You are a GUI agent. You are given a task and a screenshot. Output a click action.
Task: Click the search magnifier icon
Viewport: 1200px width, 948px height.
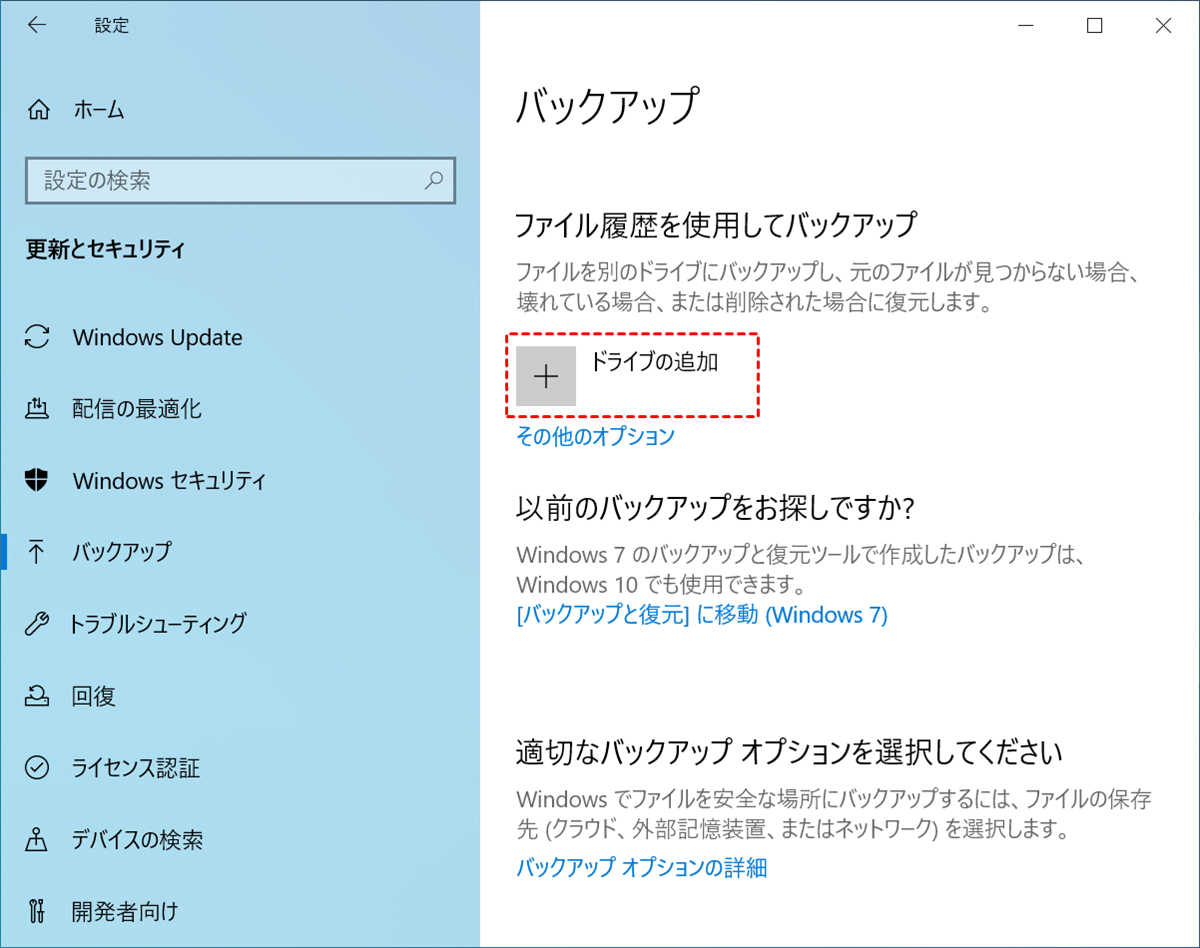tap(434, 181)
